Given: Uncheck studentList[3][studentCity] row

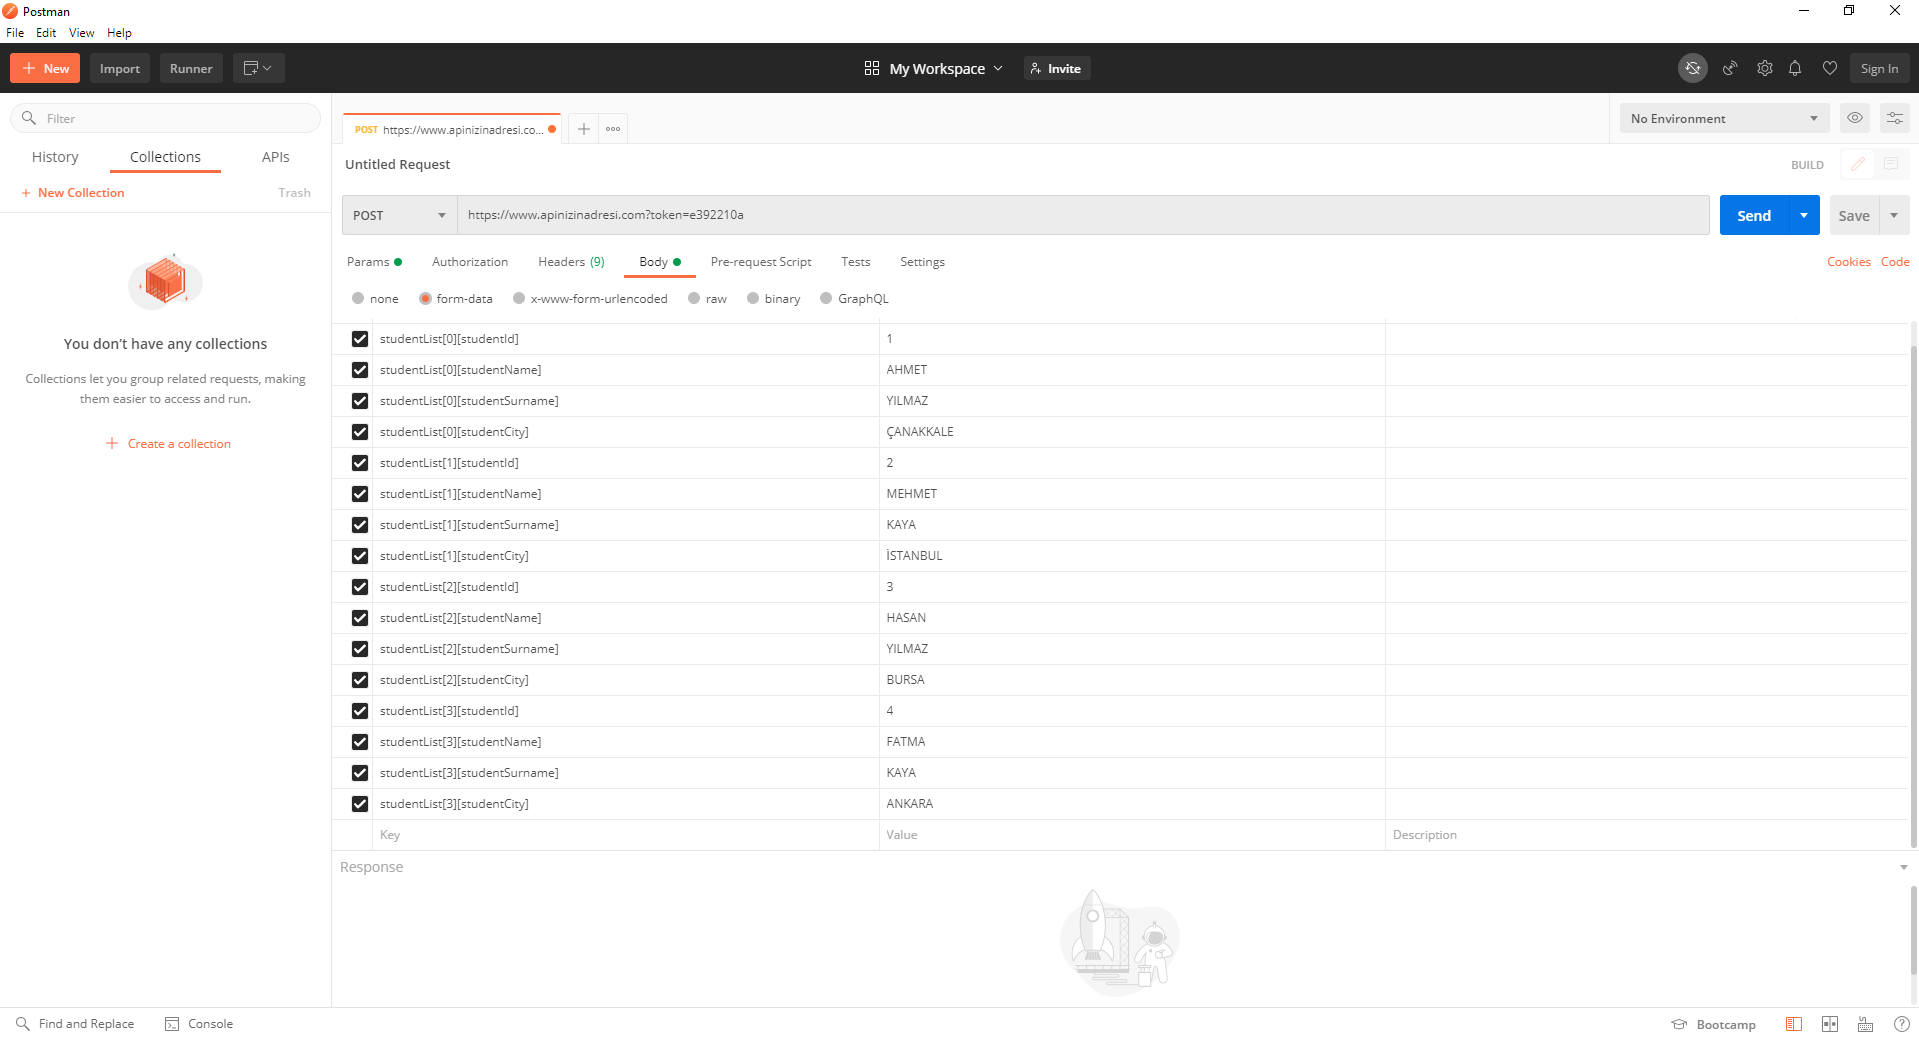Looking at the screenshot, I should coord(360,804).
